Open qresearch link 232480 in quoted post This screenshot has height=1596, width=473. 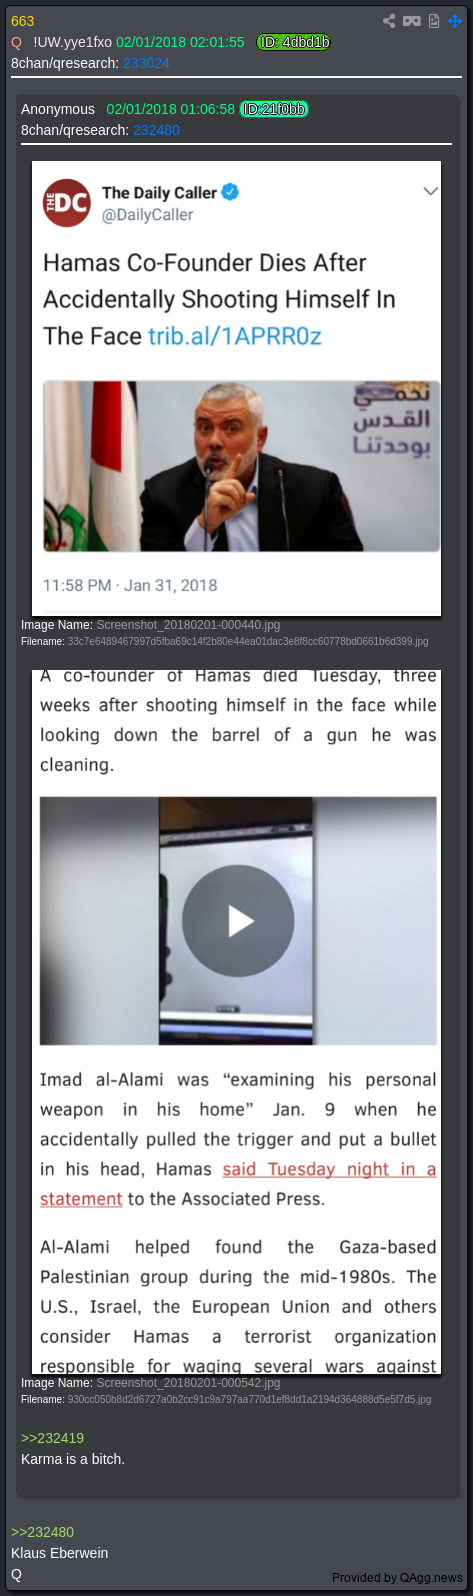tap(156, 130)
